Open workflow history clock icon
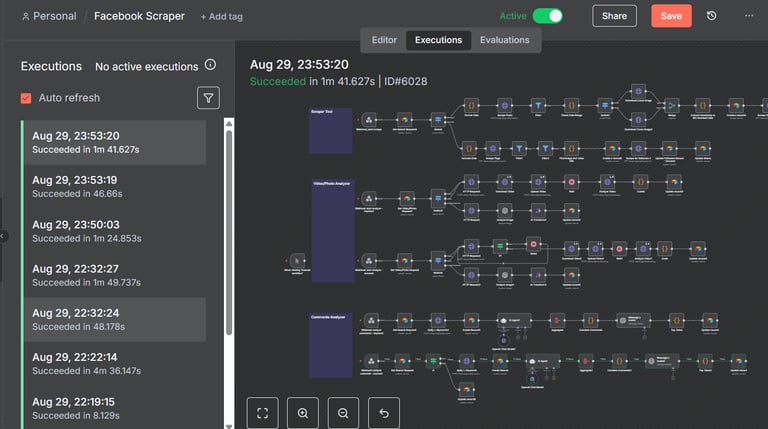This screenshot has height=429, width=768. point(712,16)
